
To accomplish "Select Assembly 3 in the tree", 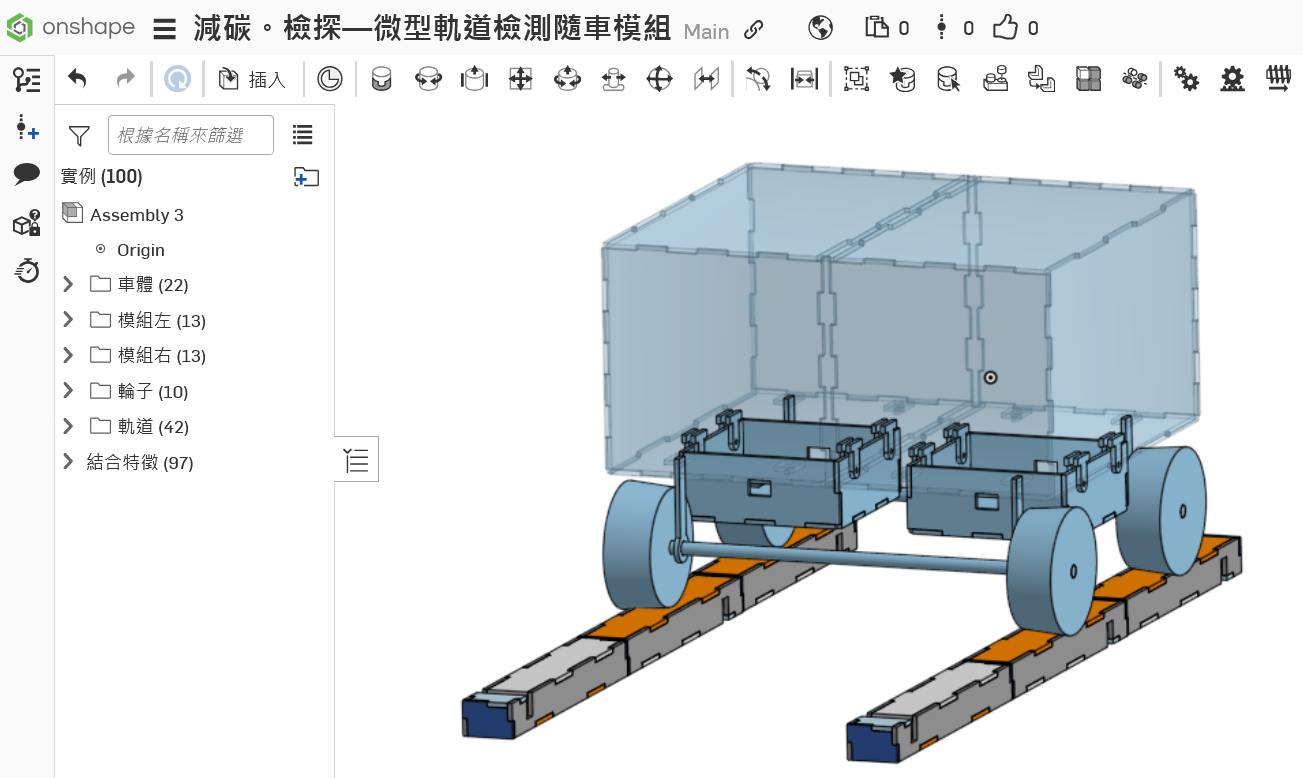I will coord(137,215).
